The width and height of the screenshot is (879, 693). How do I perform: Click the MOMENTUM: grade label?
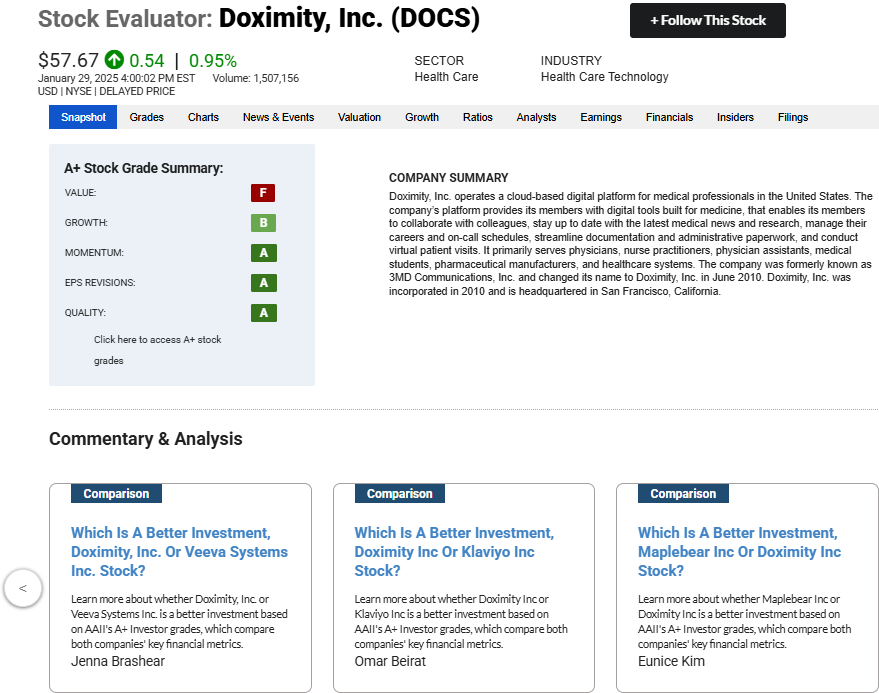pyautogui.click(x=94, y=253)
